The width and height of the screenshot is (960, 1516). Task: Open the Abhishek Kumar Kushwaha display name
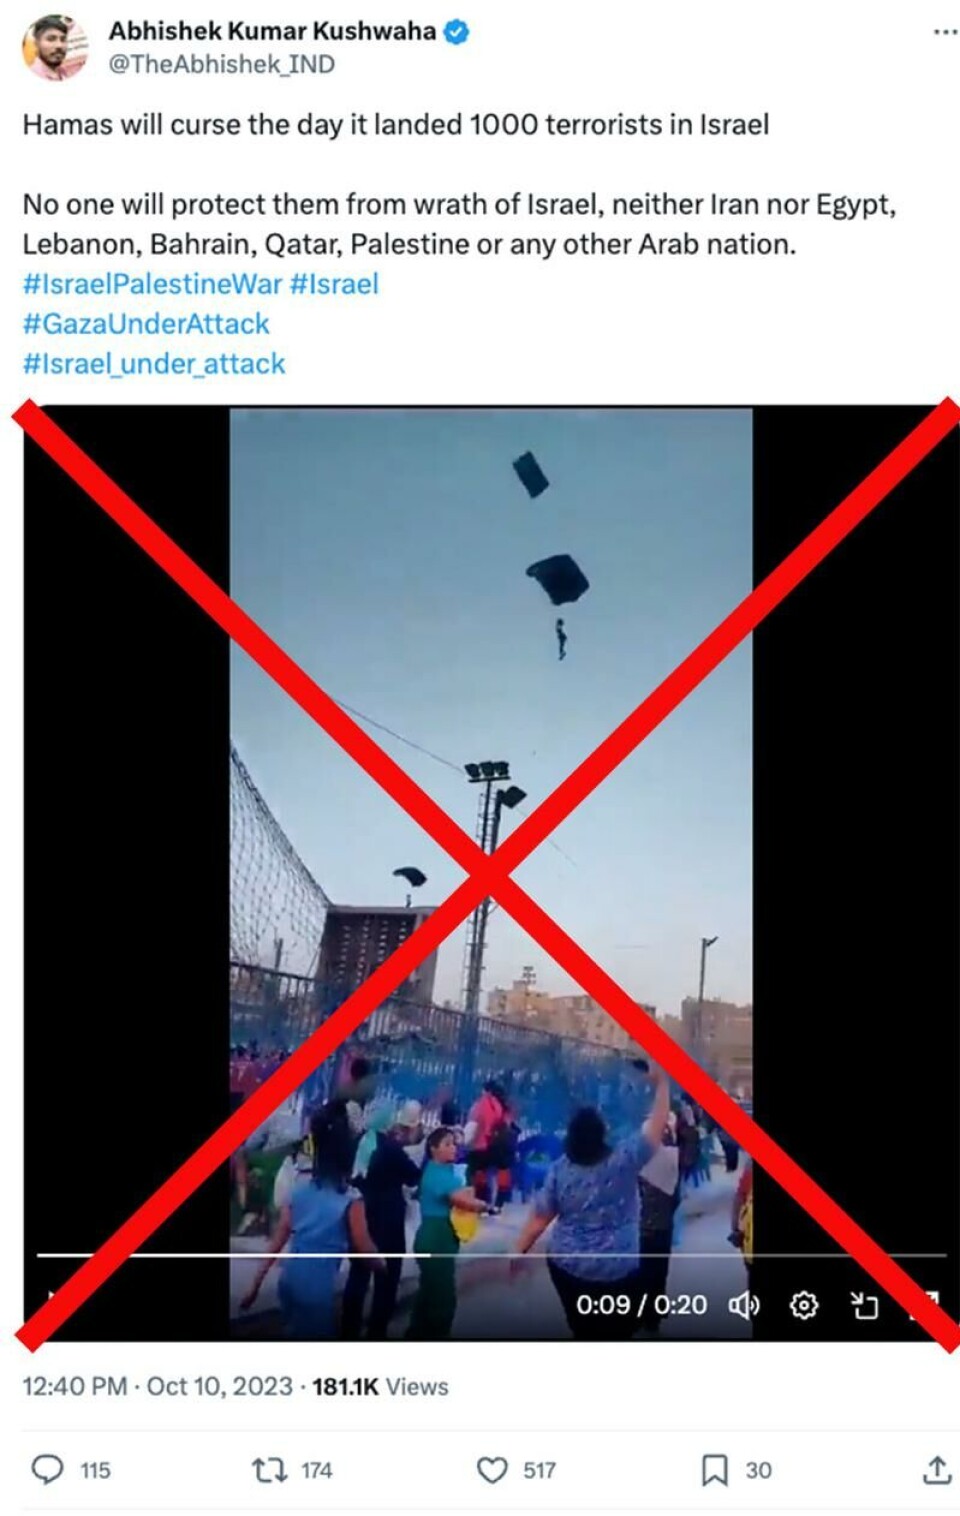pos(272,31)
